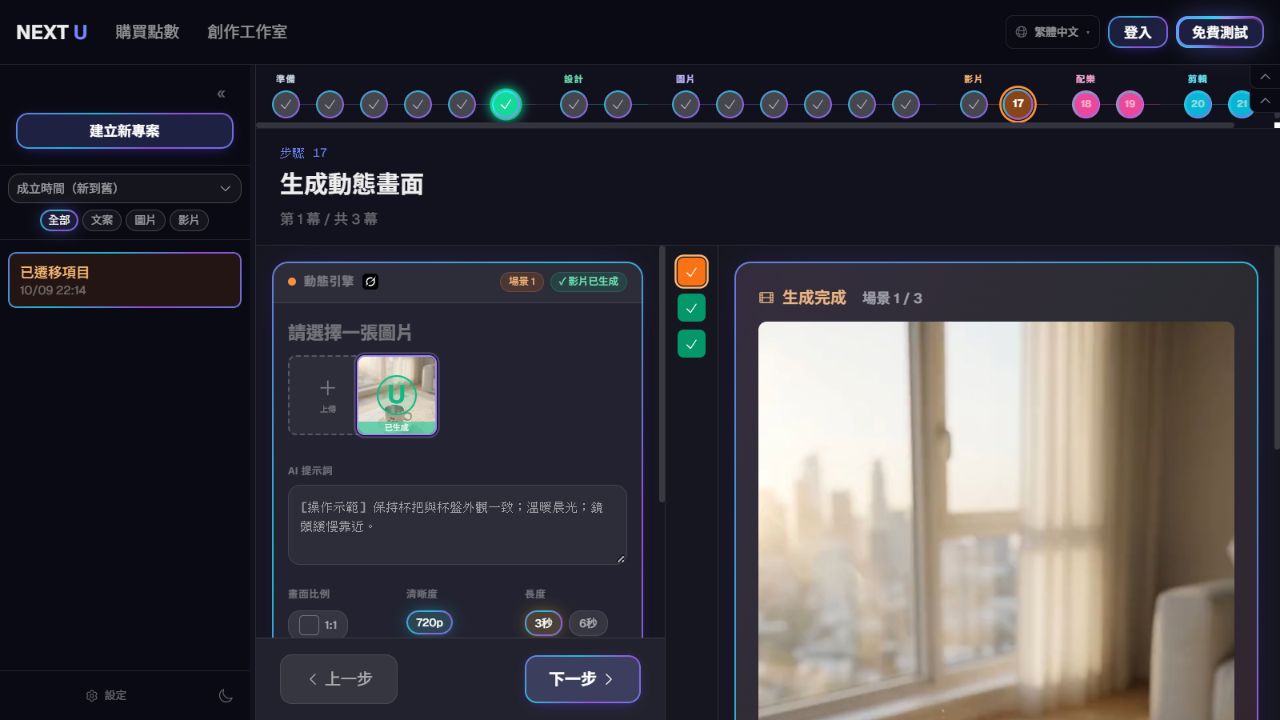Select the generated 已生成 image thumbnail

(397, 395)
